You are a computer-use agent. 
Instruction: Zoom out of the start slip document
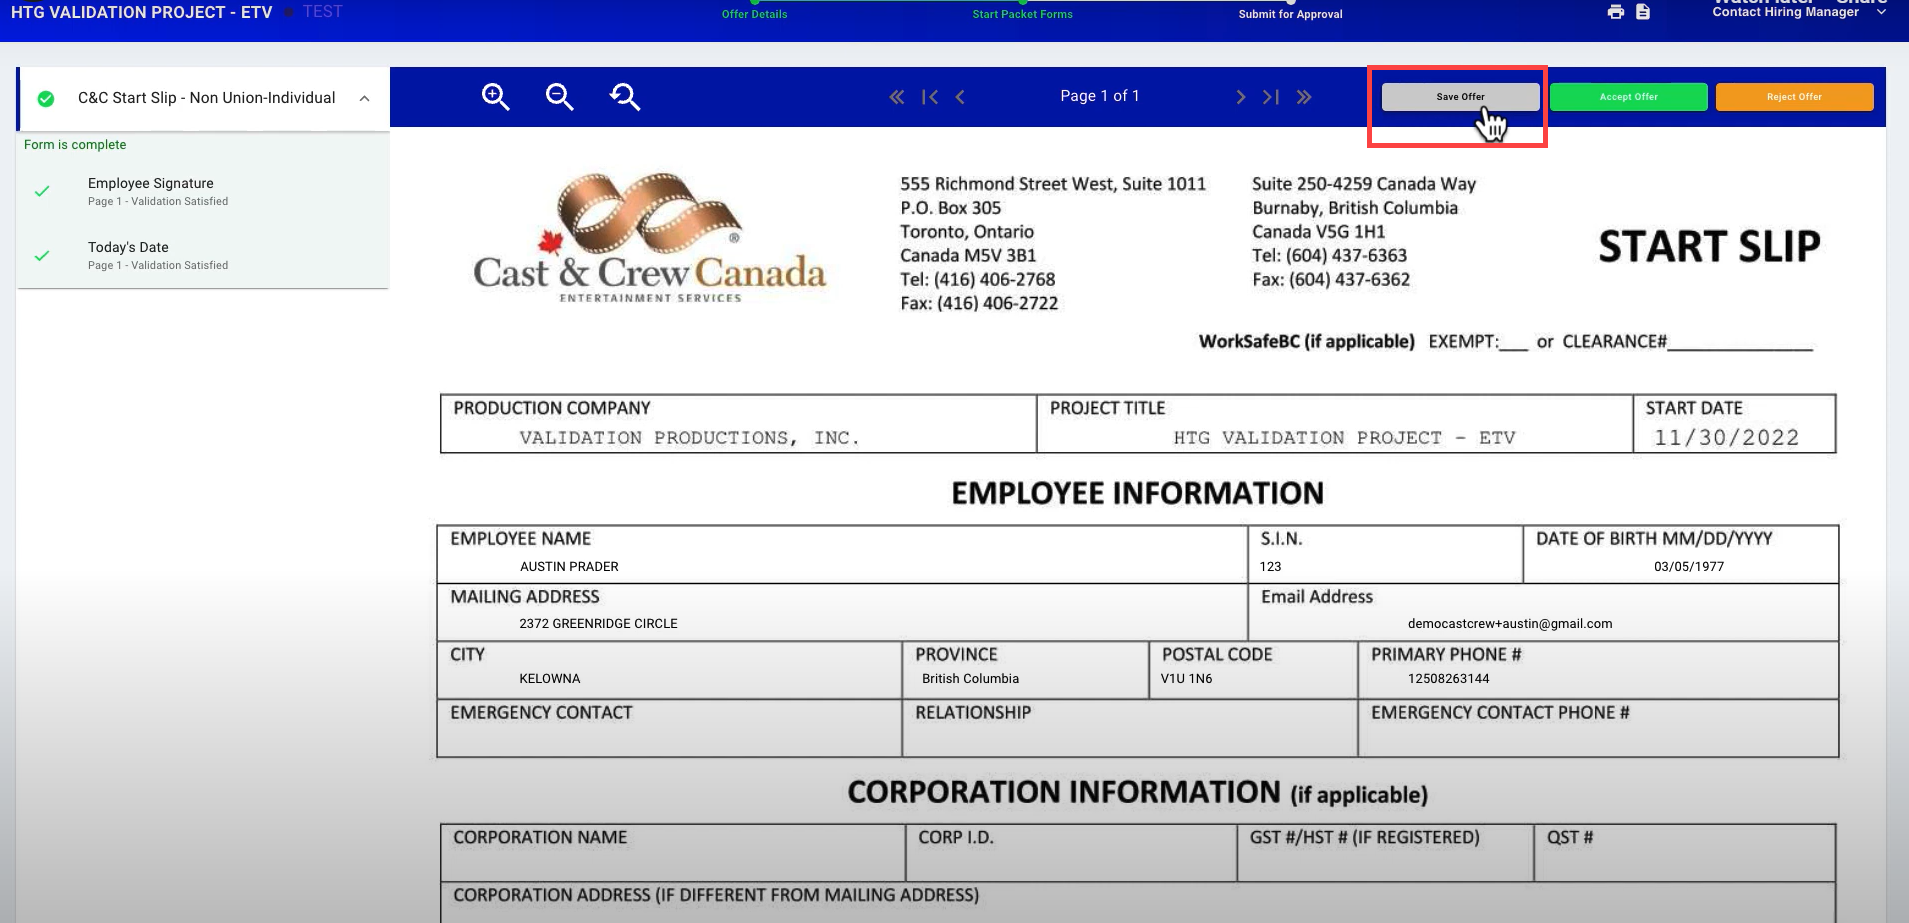560,97
